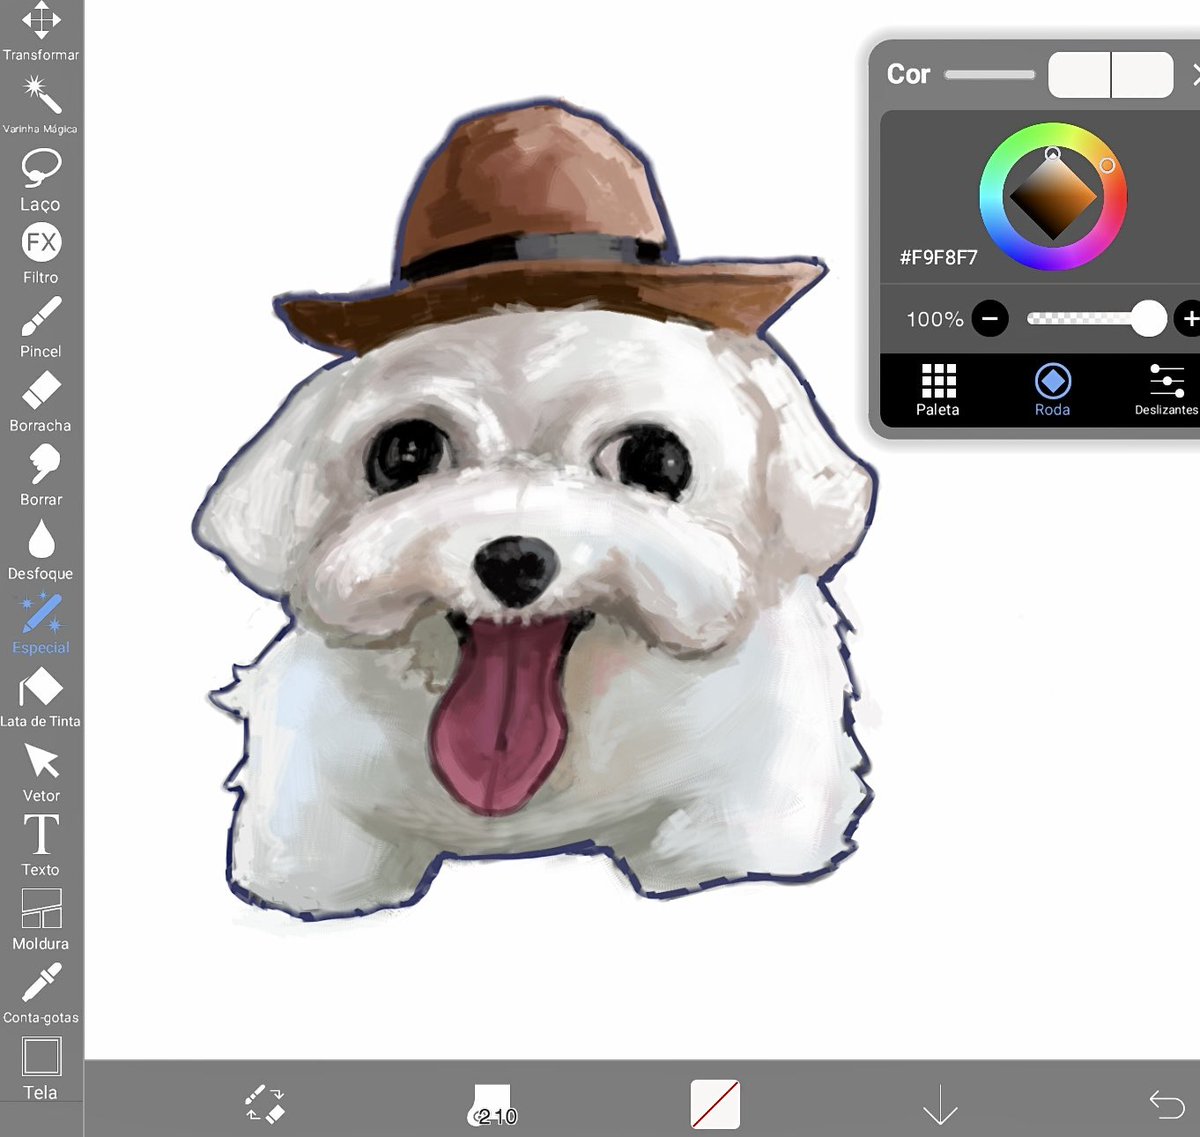Select the Borracha eraser tool

41,401
